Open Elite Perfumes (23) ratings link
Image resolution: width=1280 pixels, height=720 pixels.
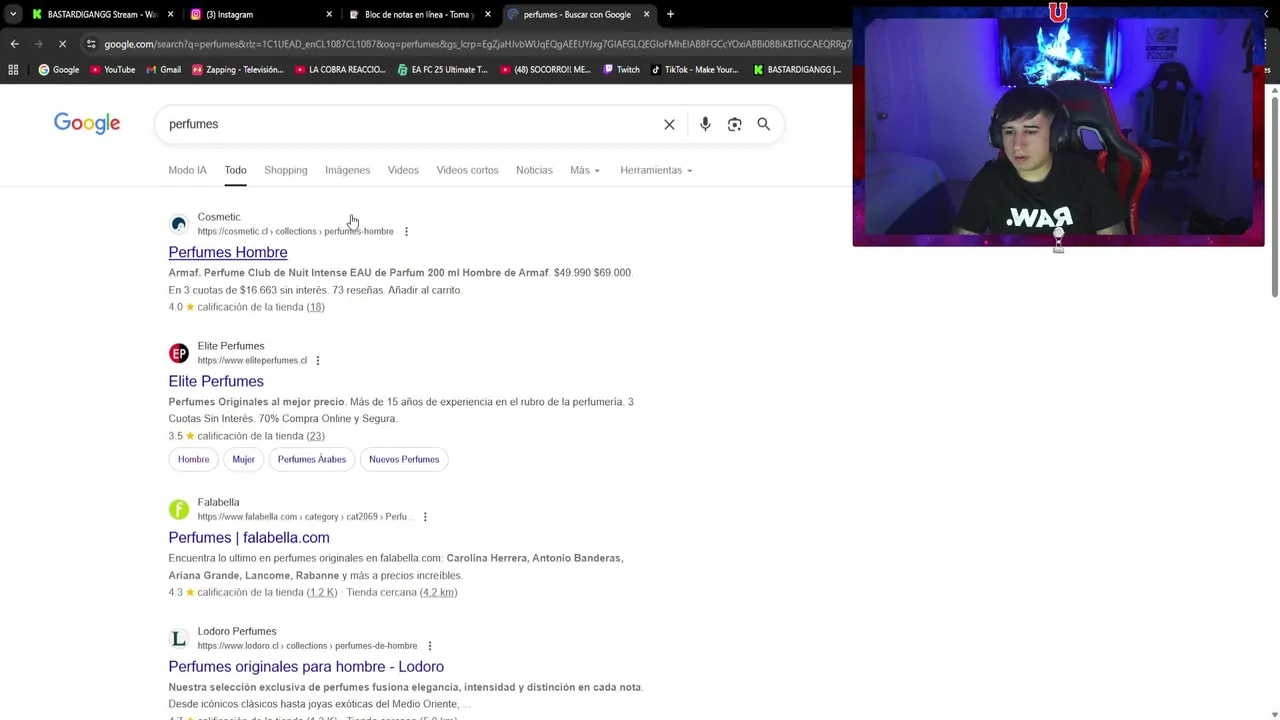[315, 436]
